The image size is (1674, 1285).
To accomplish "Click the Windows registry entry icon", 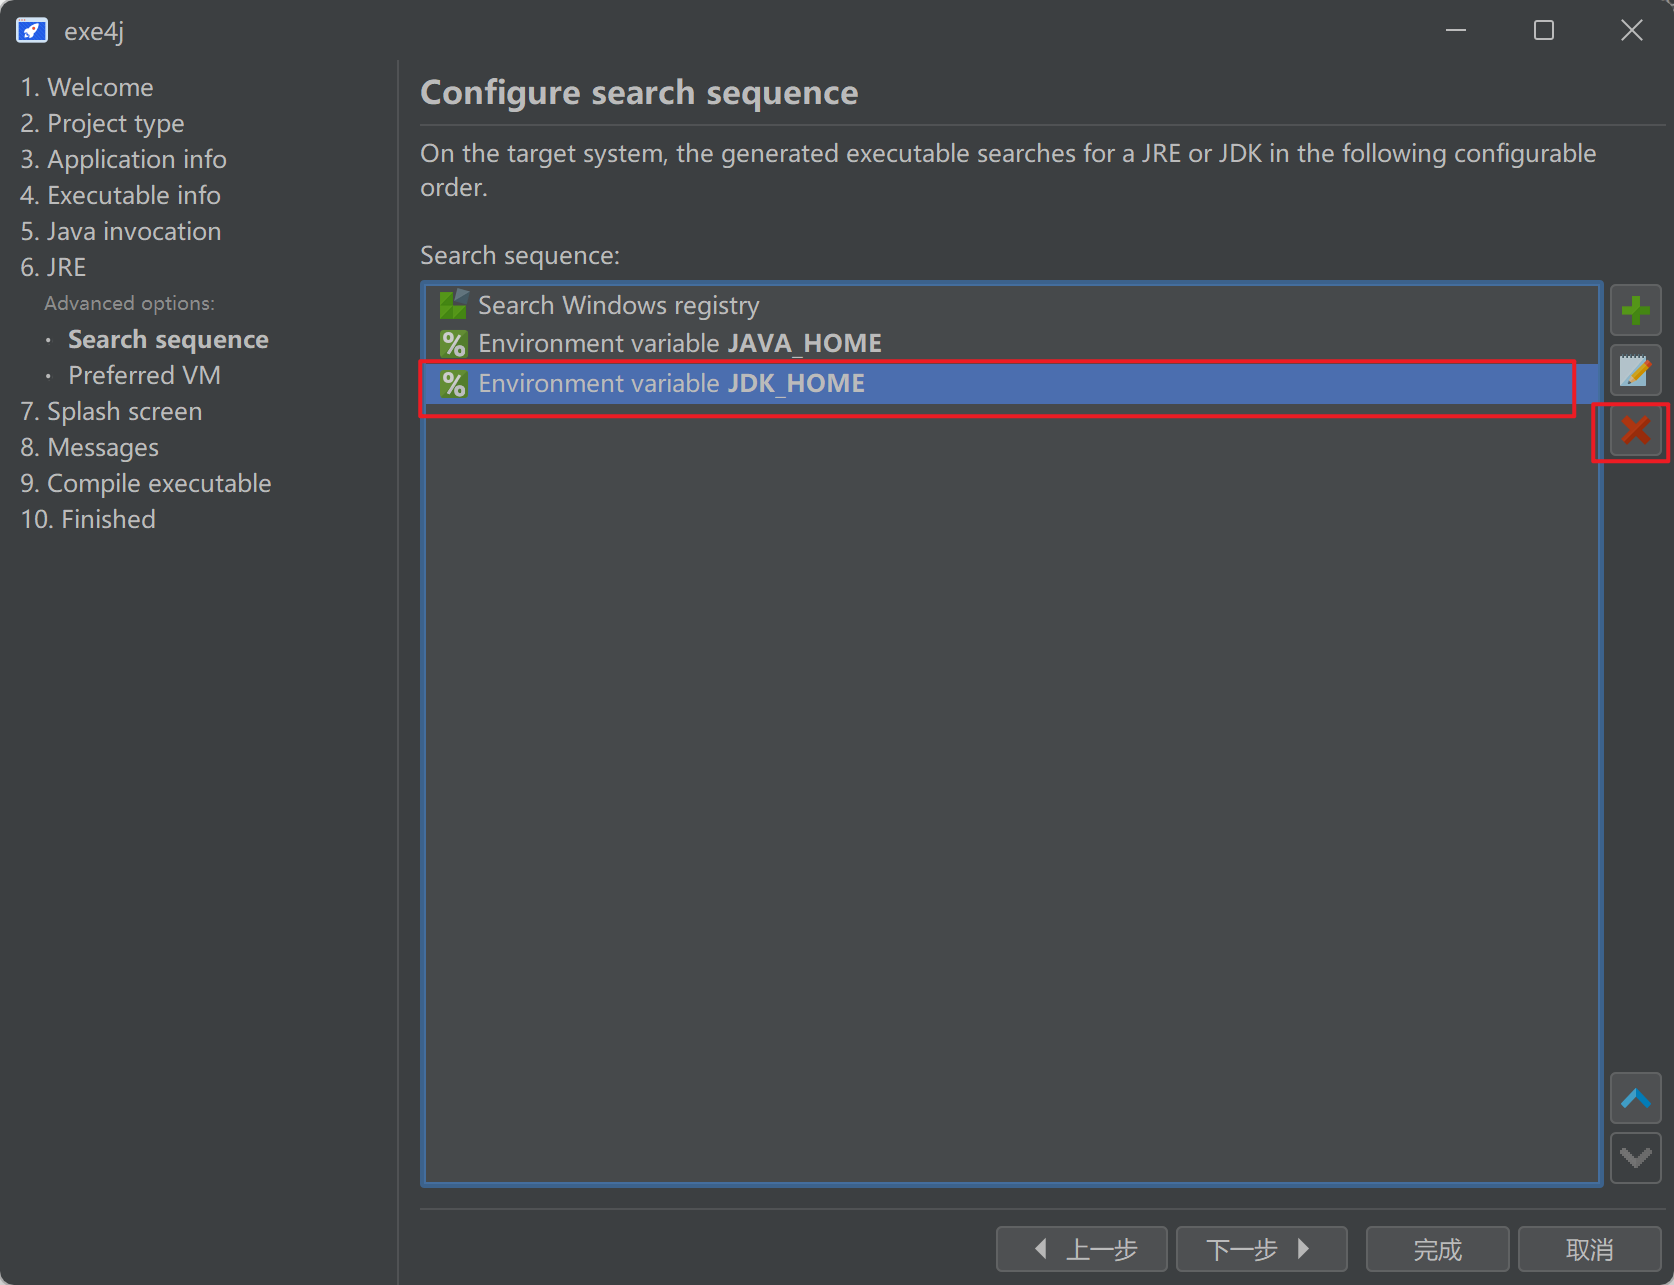I will [454, 305].
